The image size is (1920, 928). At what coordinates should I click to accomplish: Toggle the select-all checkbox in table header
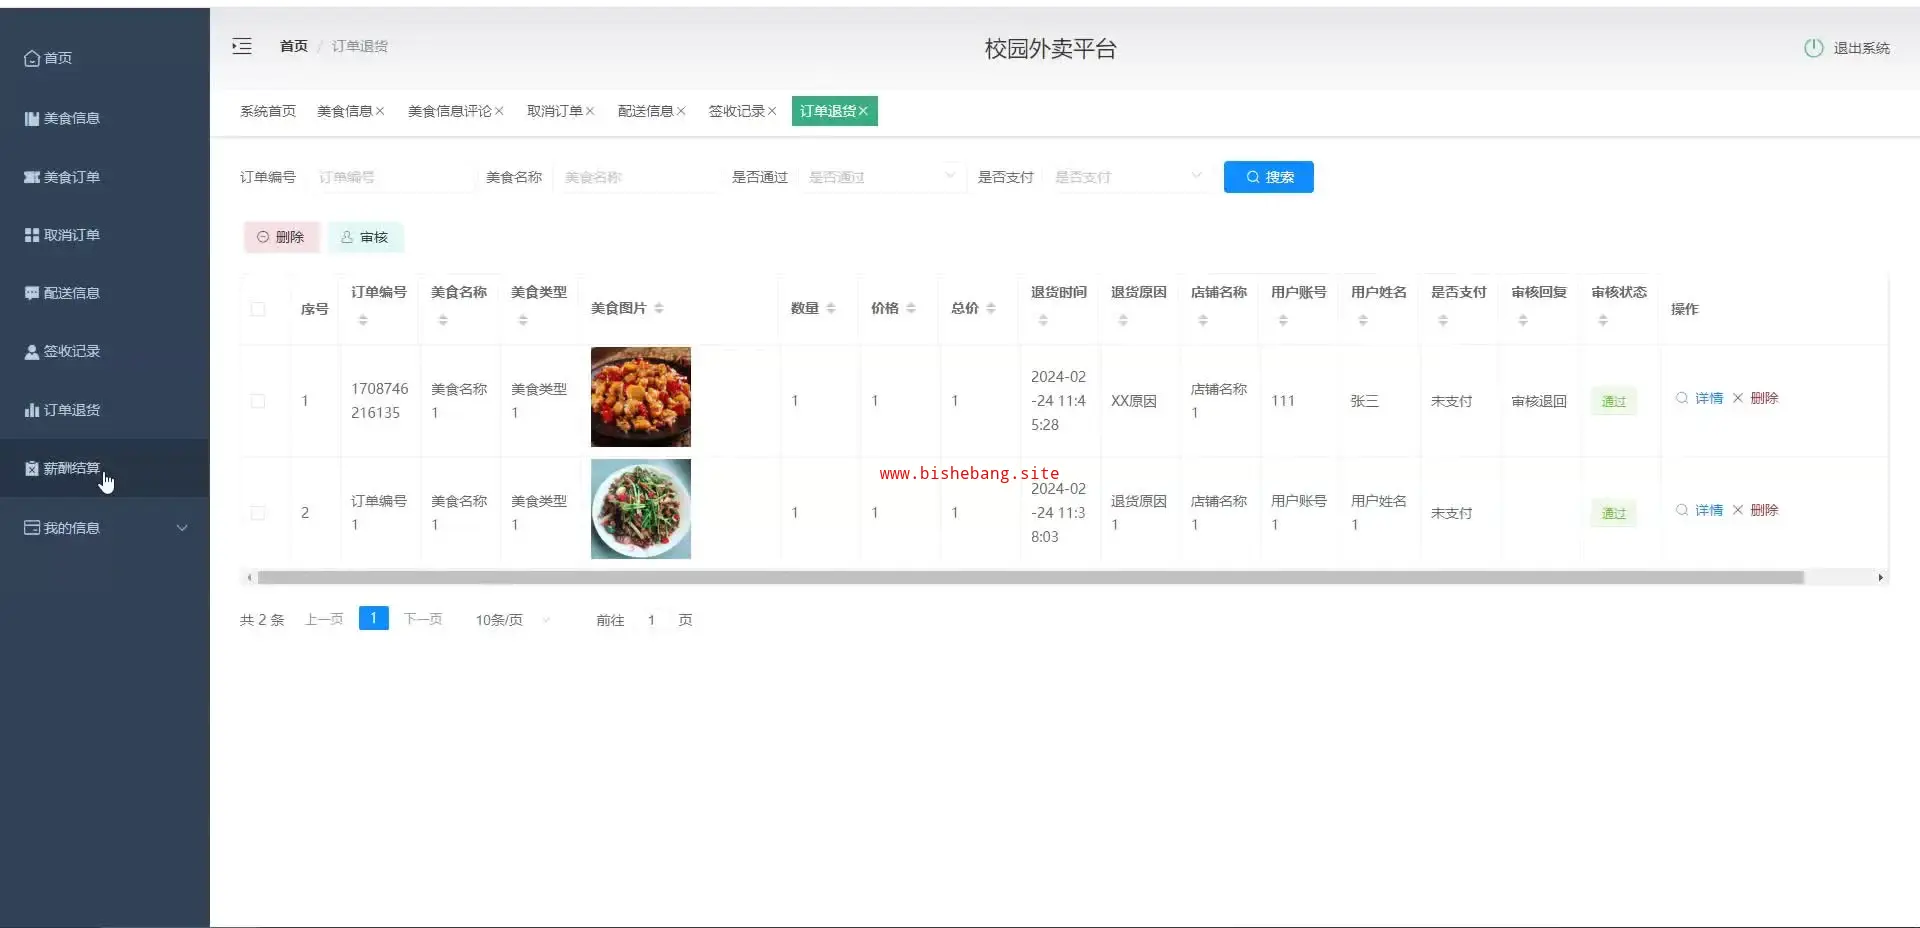pyautogui.click(x=258, y=309)
